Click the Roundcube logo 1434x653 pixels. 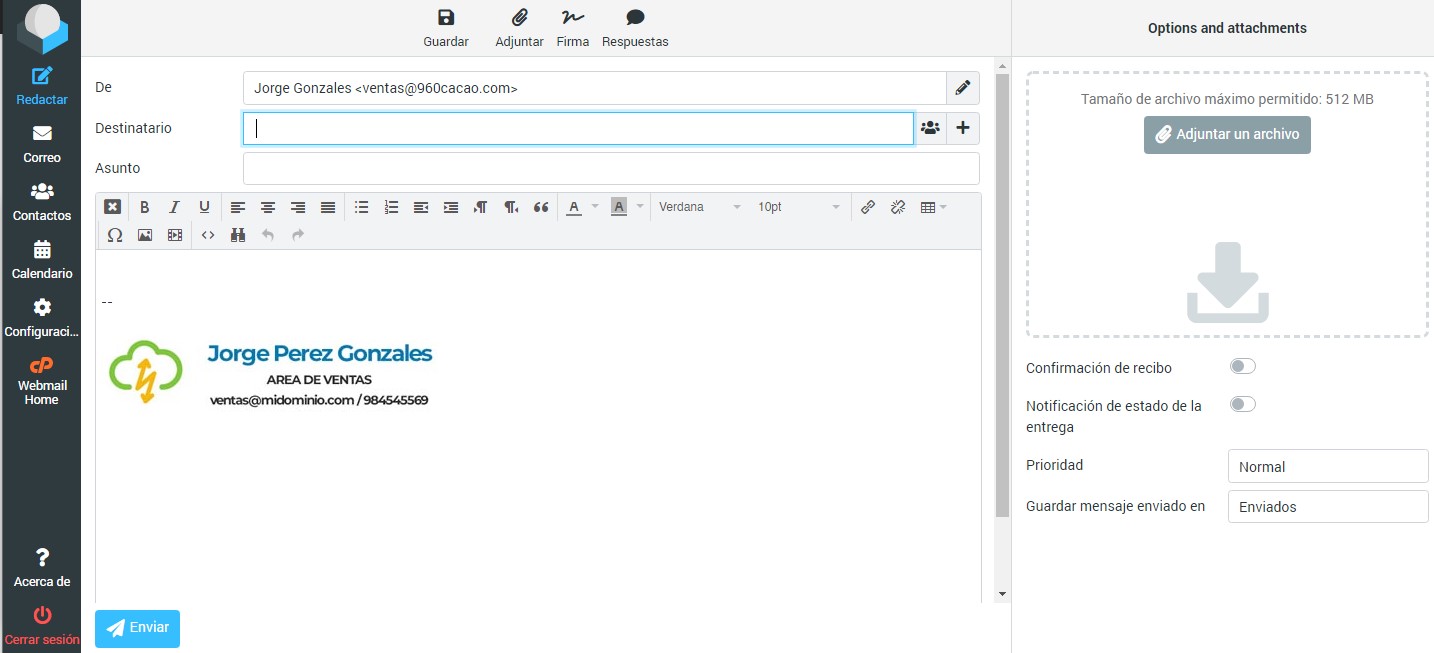pos(42,28)
